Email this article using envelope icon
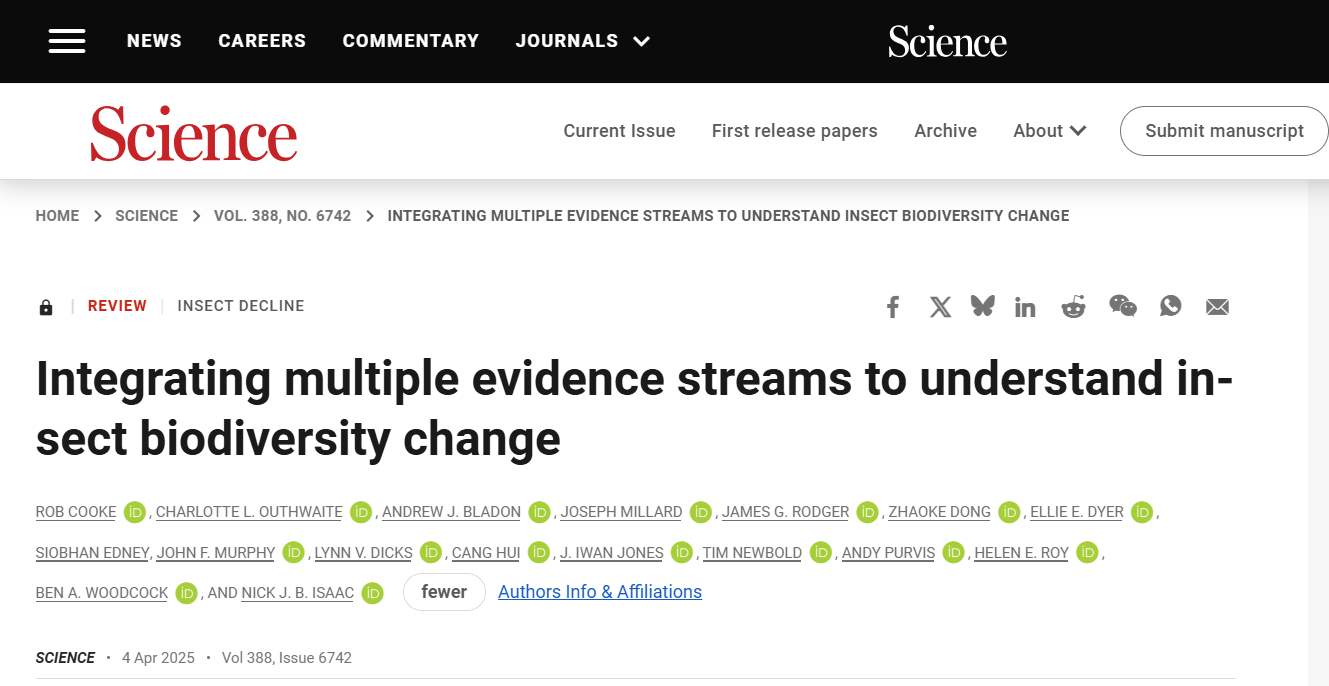 (1217, 307)
